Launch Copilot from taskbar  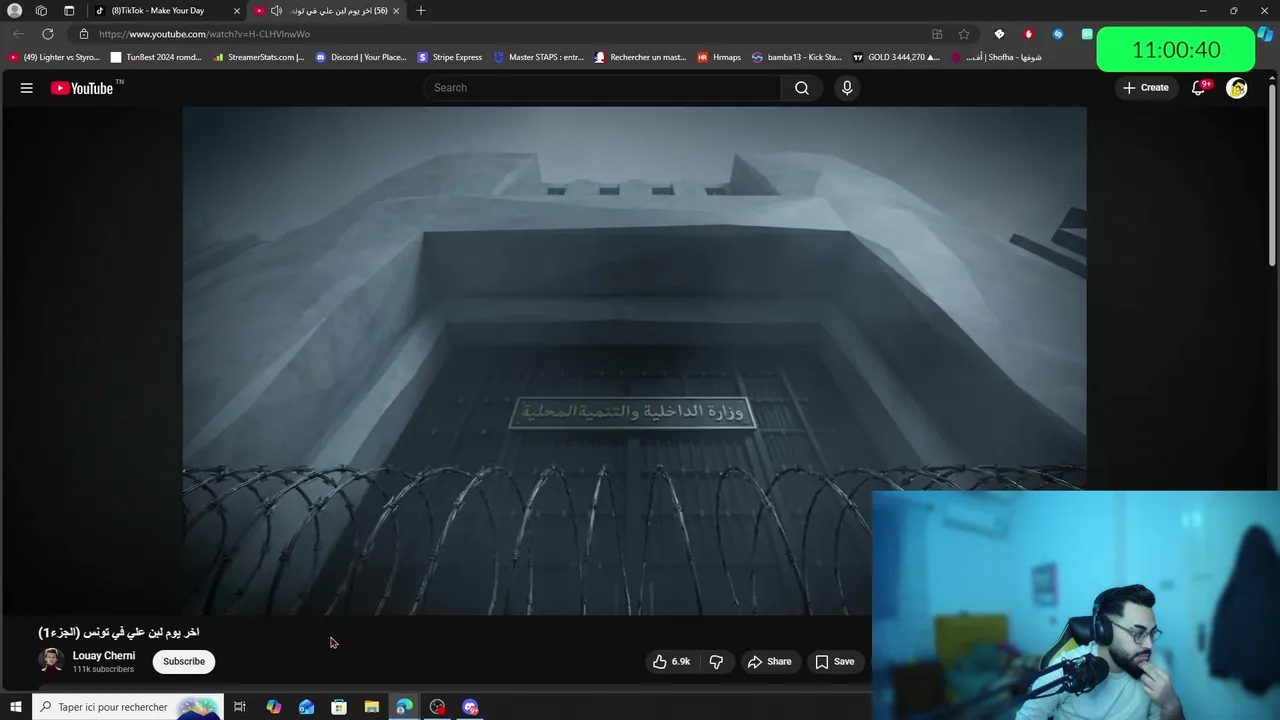pos(273,707)
